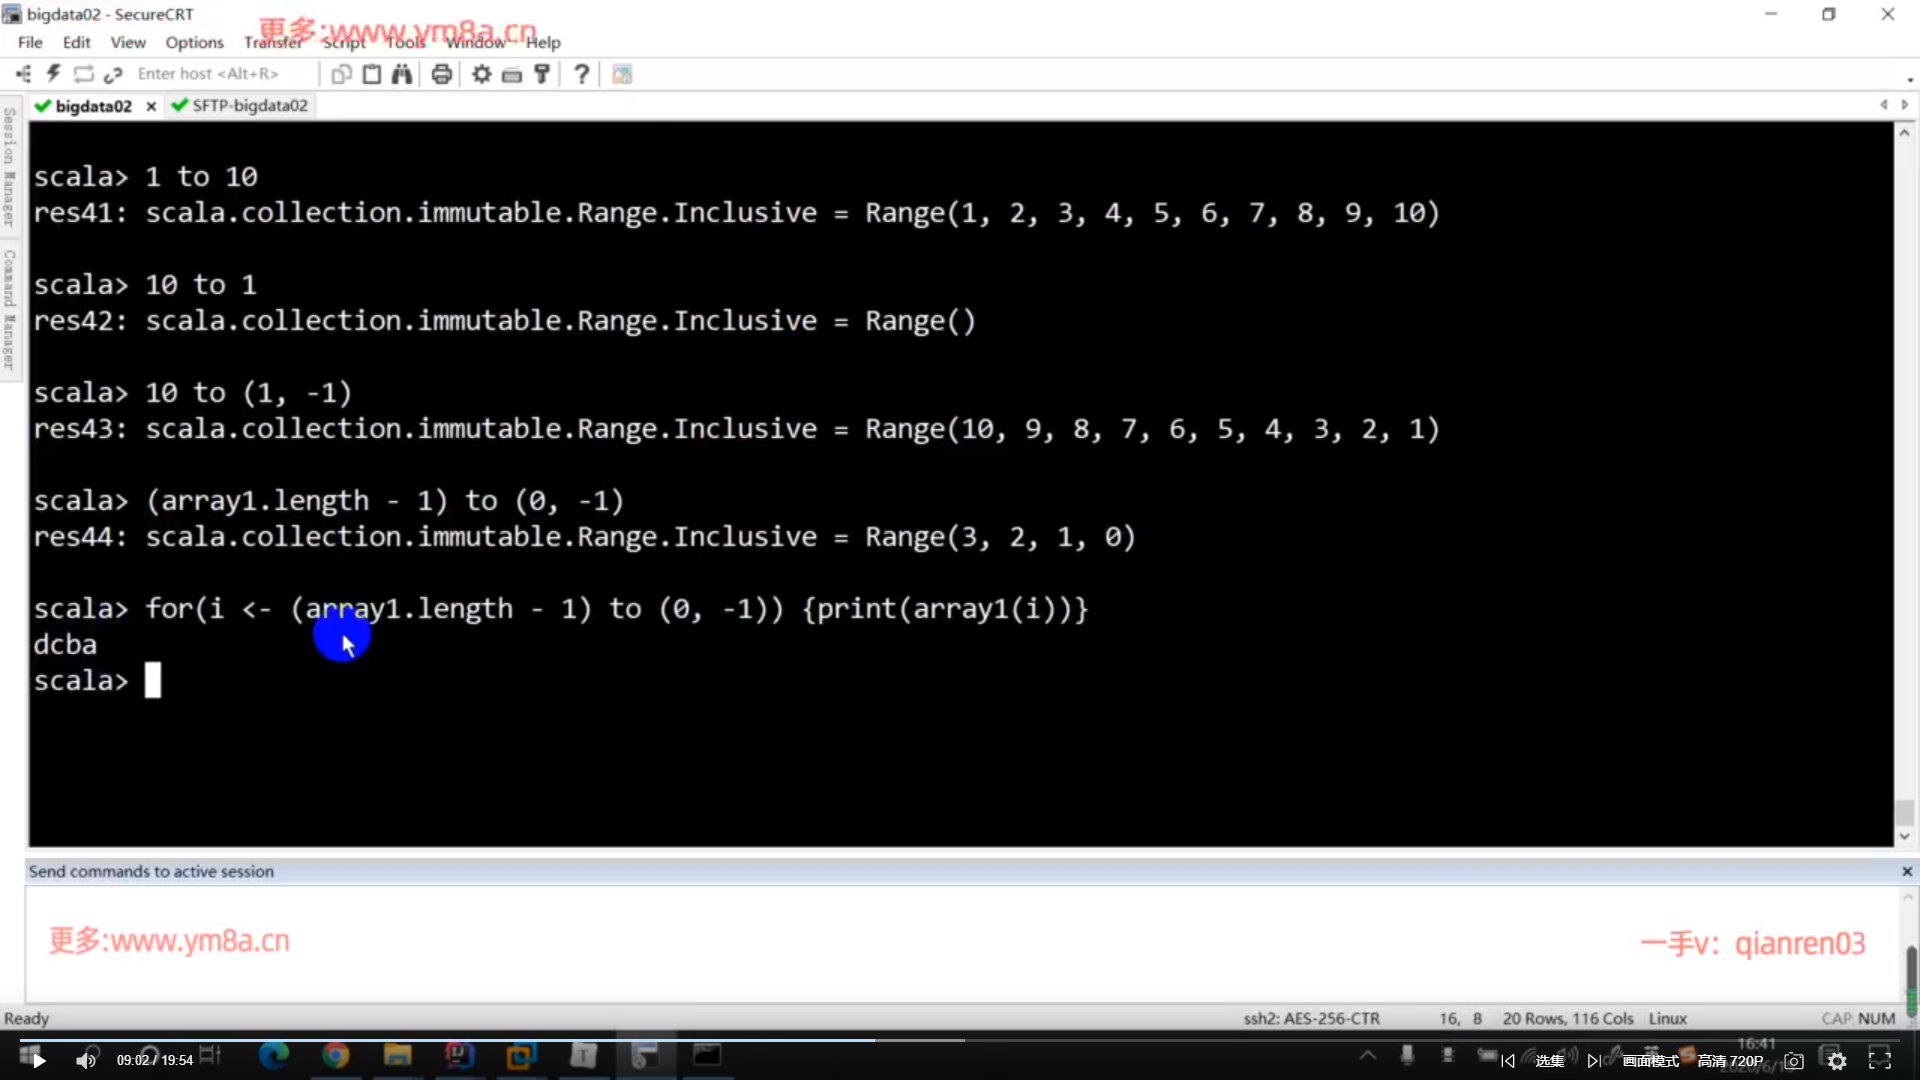Screen dimensions: 1920x1080
Task: Open the 高清 720P quality selector
Action: tap(1729, 1060)
